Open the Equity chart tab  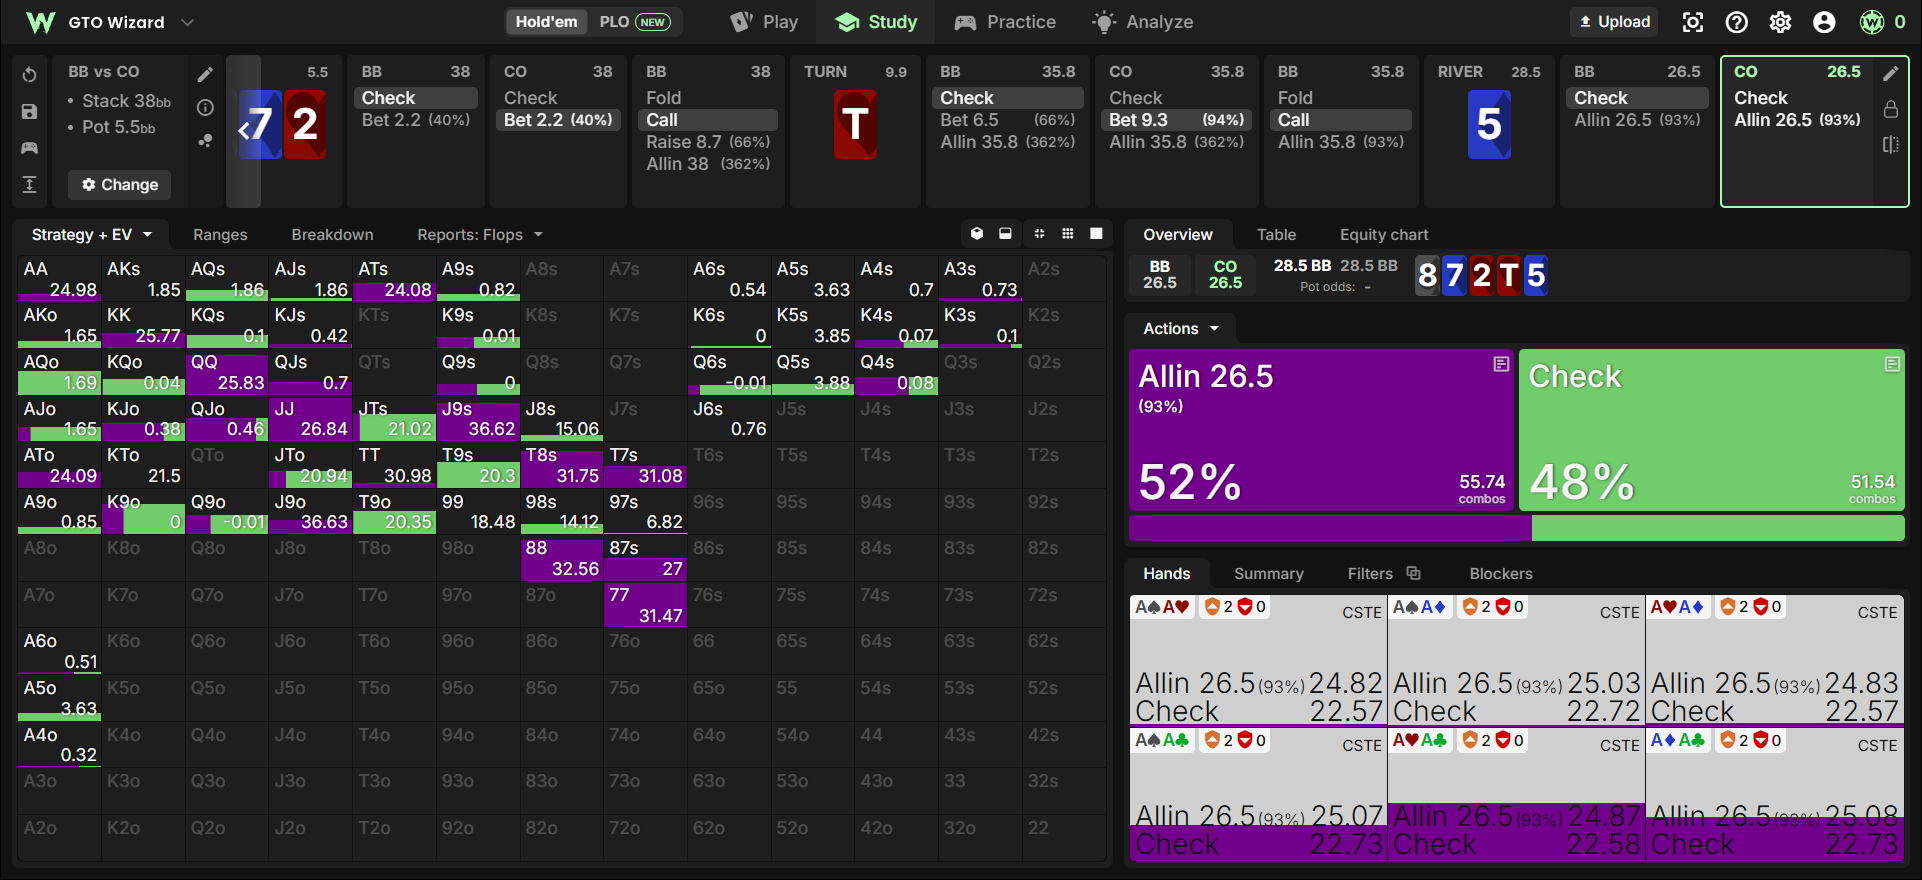1384,235
